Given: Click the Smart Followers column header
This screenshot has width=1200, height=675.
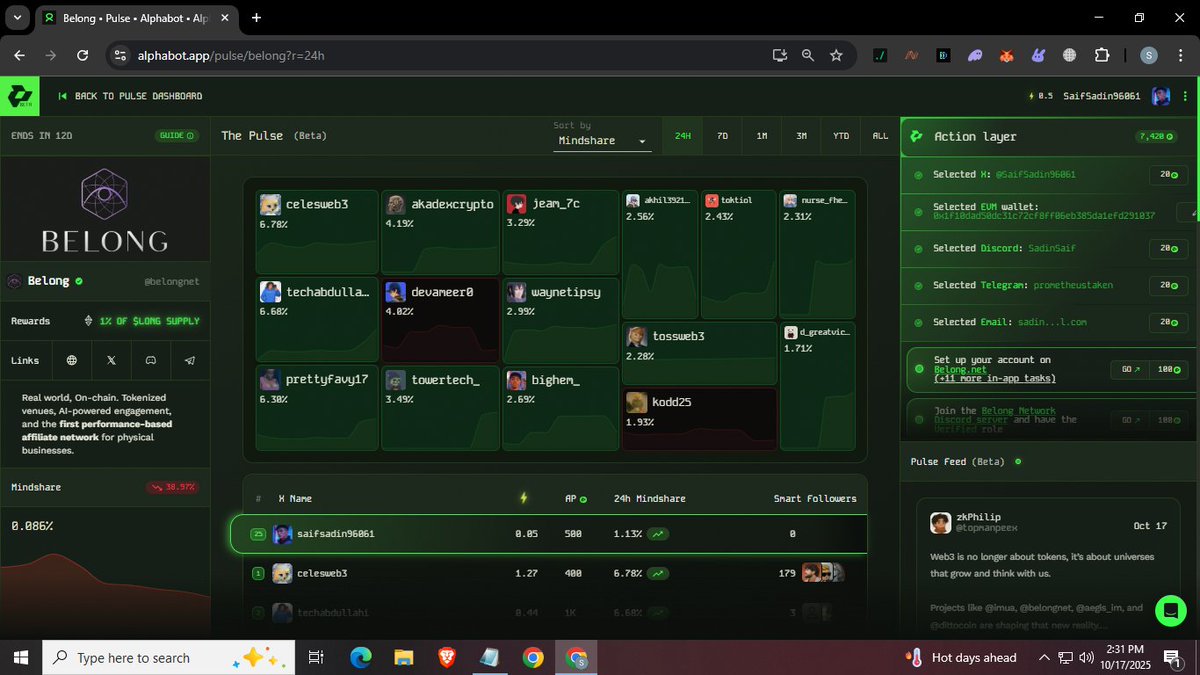Looking at the screenshot, I should (815, 498).
